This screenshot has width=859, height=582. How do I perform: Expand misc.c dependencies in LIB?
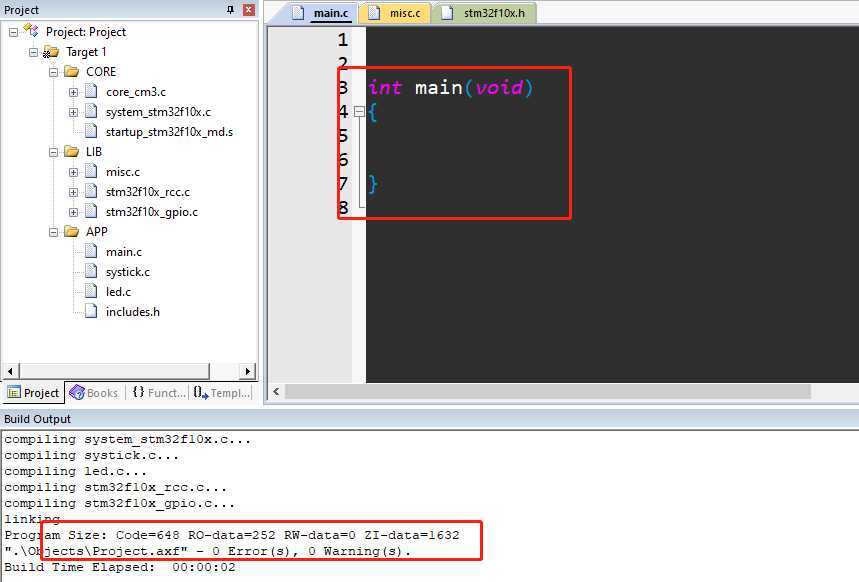tap(73, 172)
